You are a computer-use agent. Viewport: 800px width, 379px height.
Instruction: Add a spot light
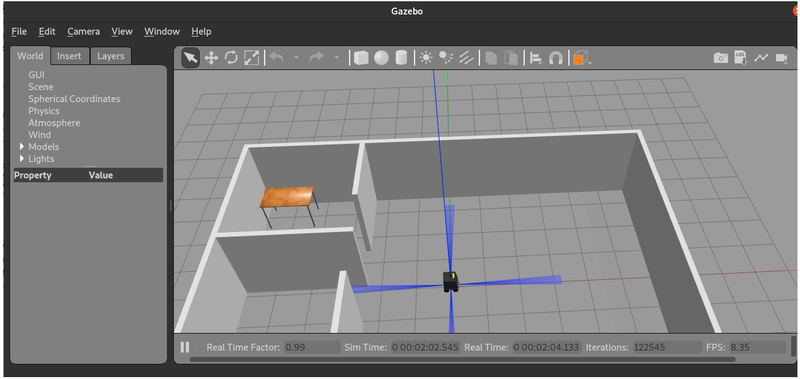pyautogui.click(x=446, y=58)
